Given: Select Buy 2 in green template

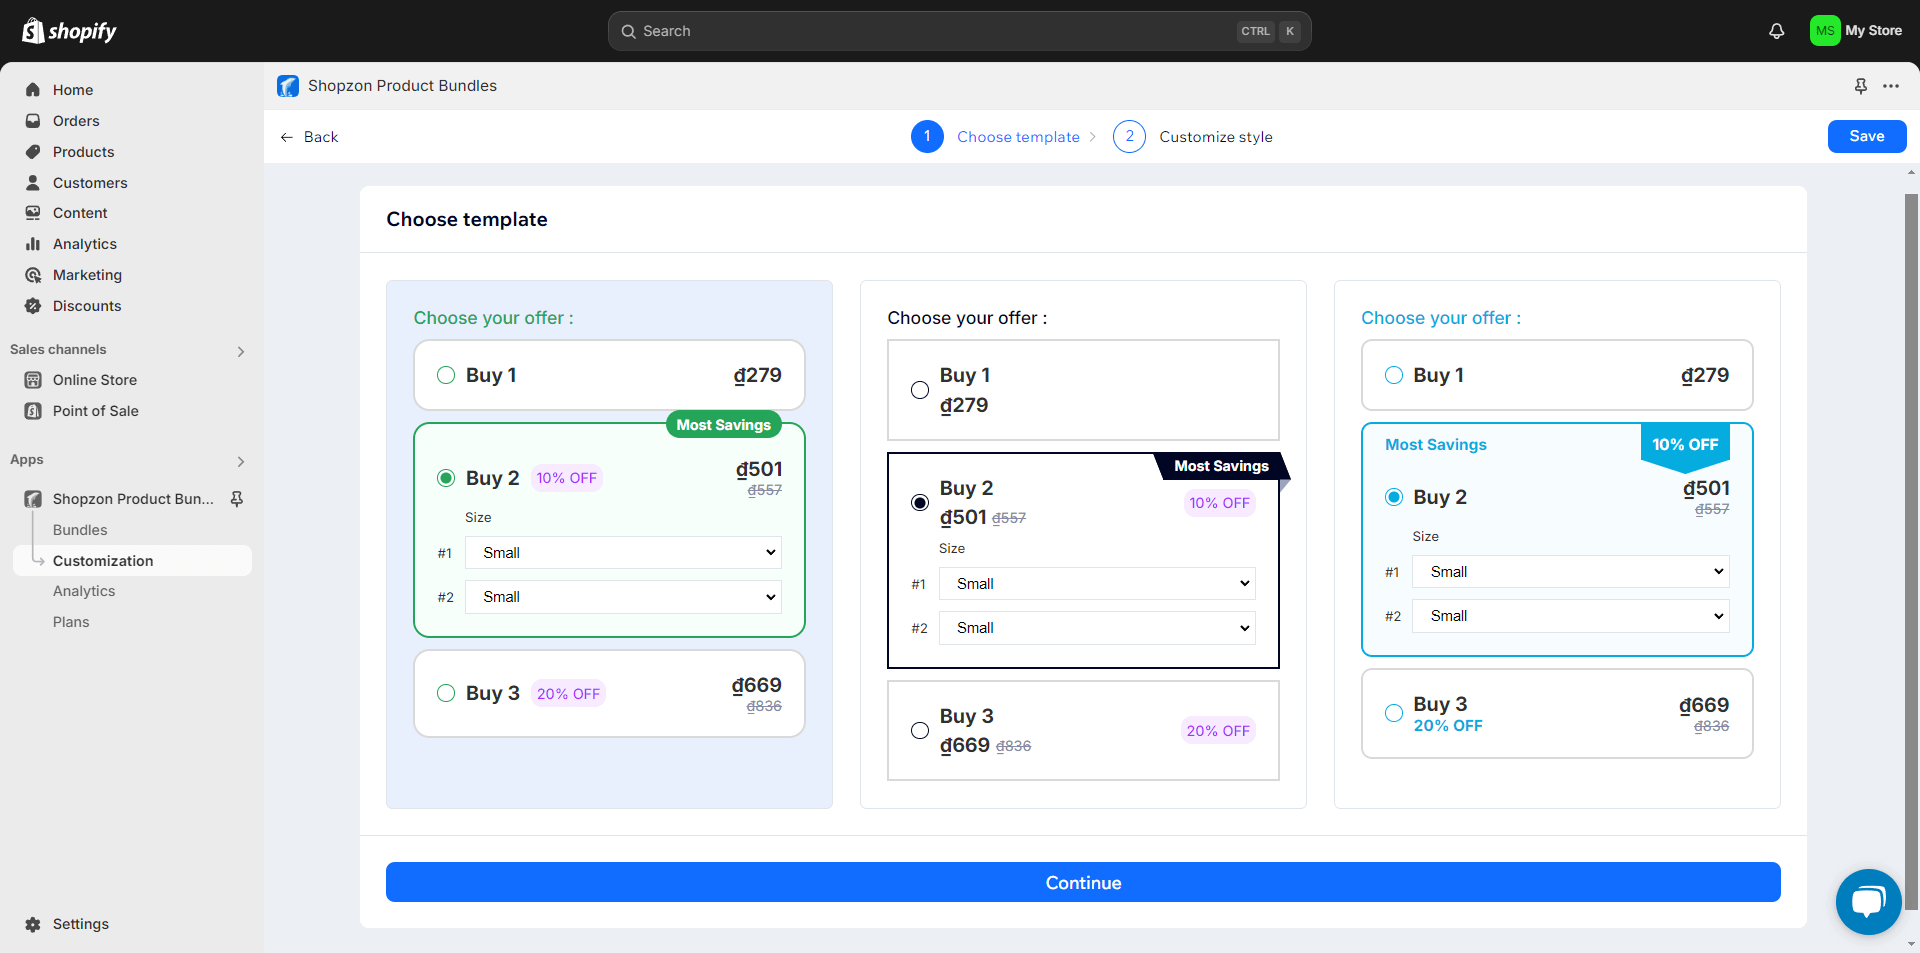Looking at the screenshot, I should pos(446,478).
